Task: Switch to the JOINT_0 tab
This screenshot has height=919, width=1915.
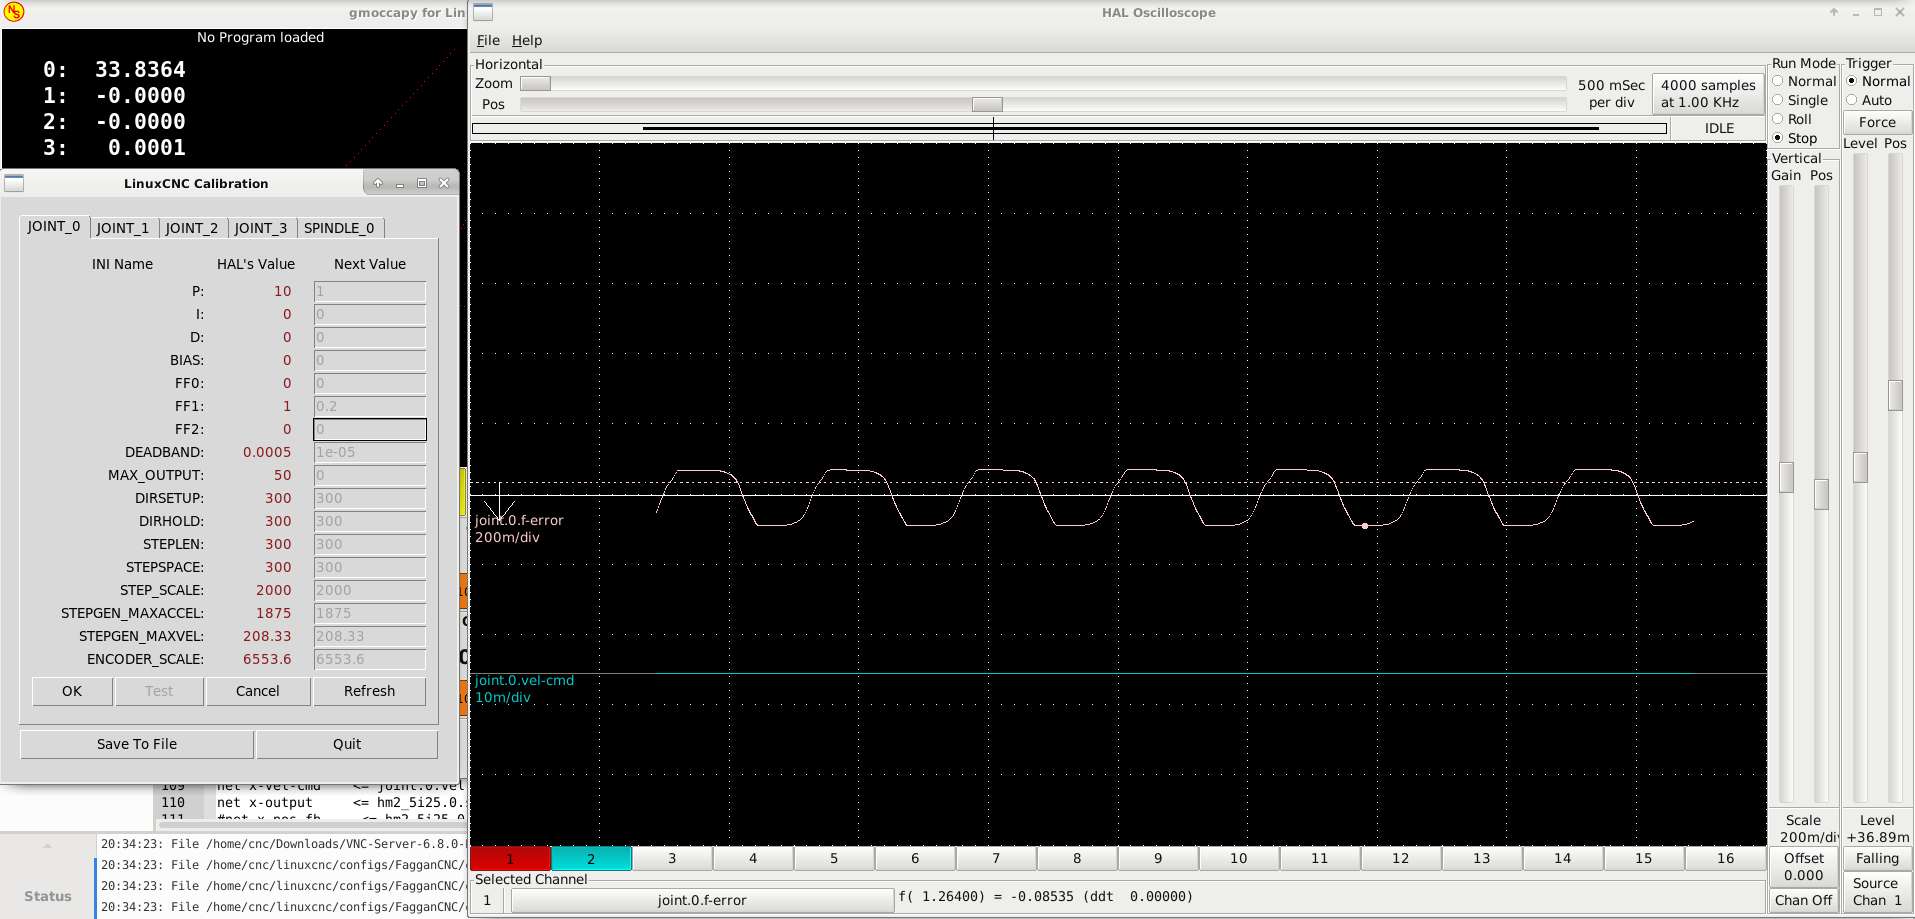Action: click(x=54, y=226)
